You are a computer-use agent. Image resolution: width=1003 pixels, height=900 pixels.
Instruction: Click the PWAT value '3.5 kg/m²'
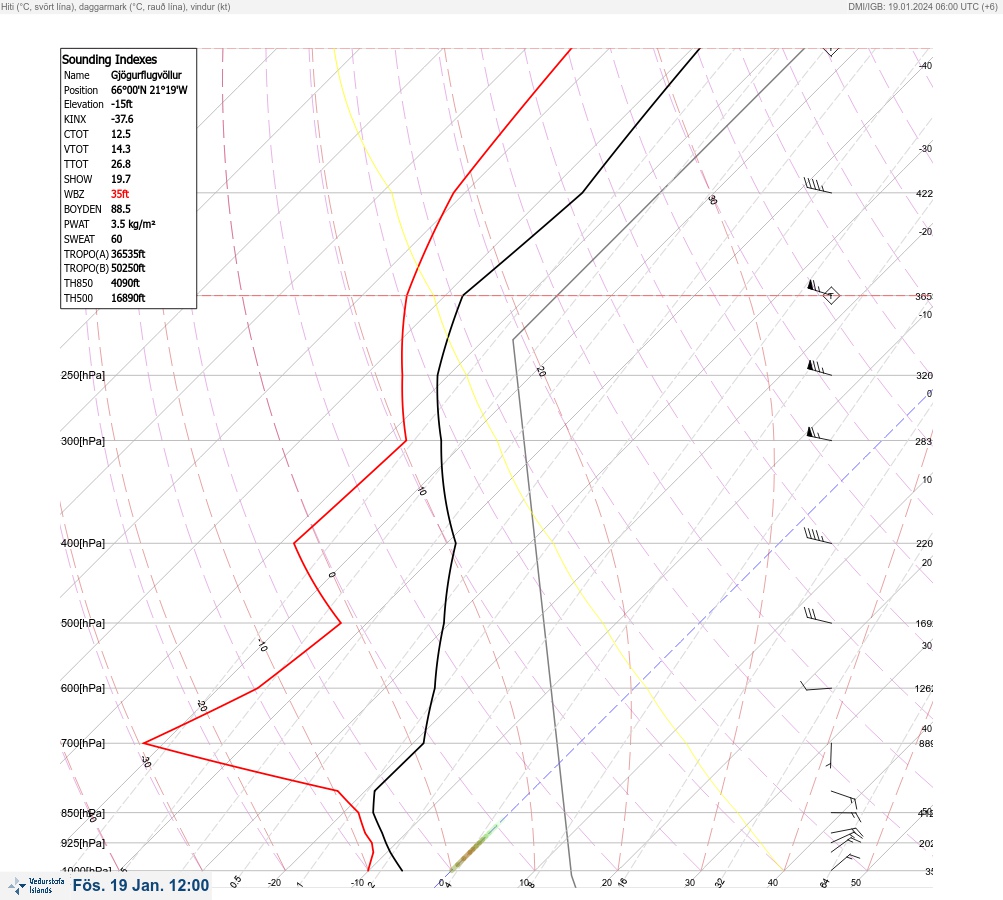point(133,224)
